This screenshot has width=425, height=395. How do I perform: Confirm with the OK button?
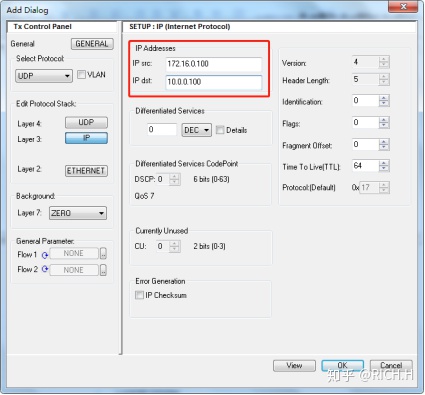click(x=343, y=366)
